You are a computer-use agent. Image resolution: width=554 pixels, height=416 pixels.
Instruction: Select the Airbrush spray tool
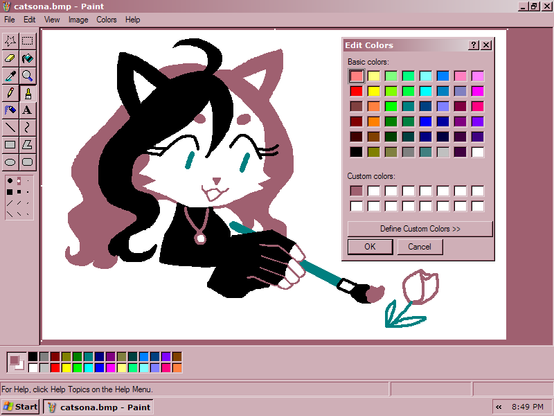click(x=10, y=110)
